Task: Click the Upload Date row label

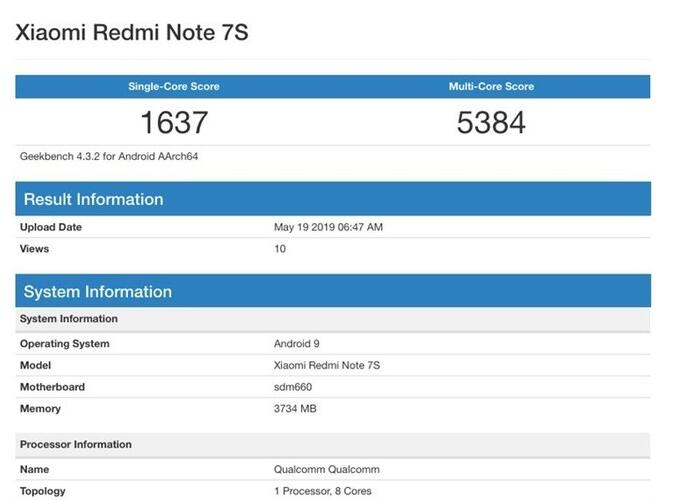Action: (x=51, y=227)
